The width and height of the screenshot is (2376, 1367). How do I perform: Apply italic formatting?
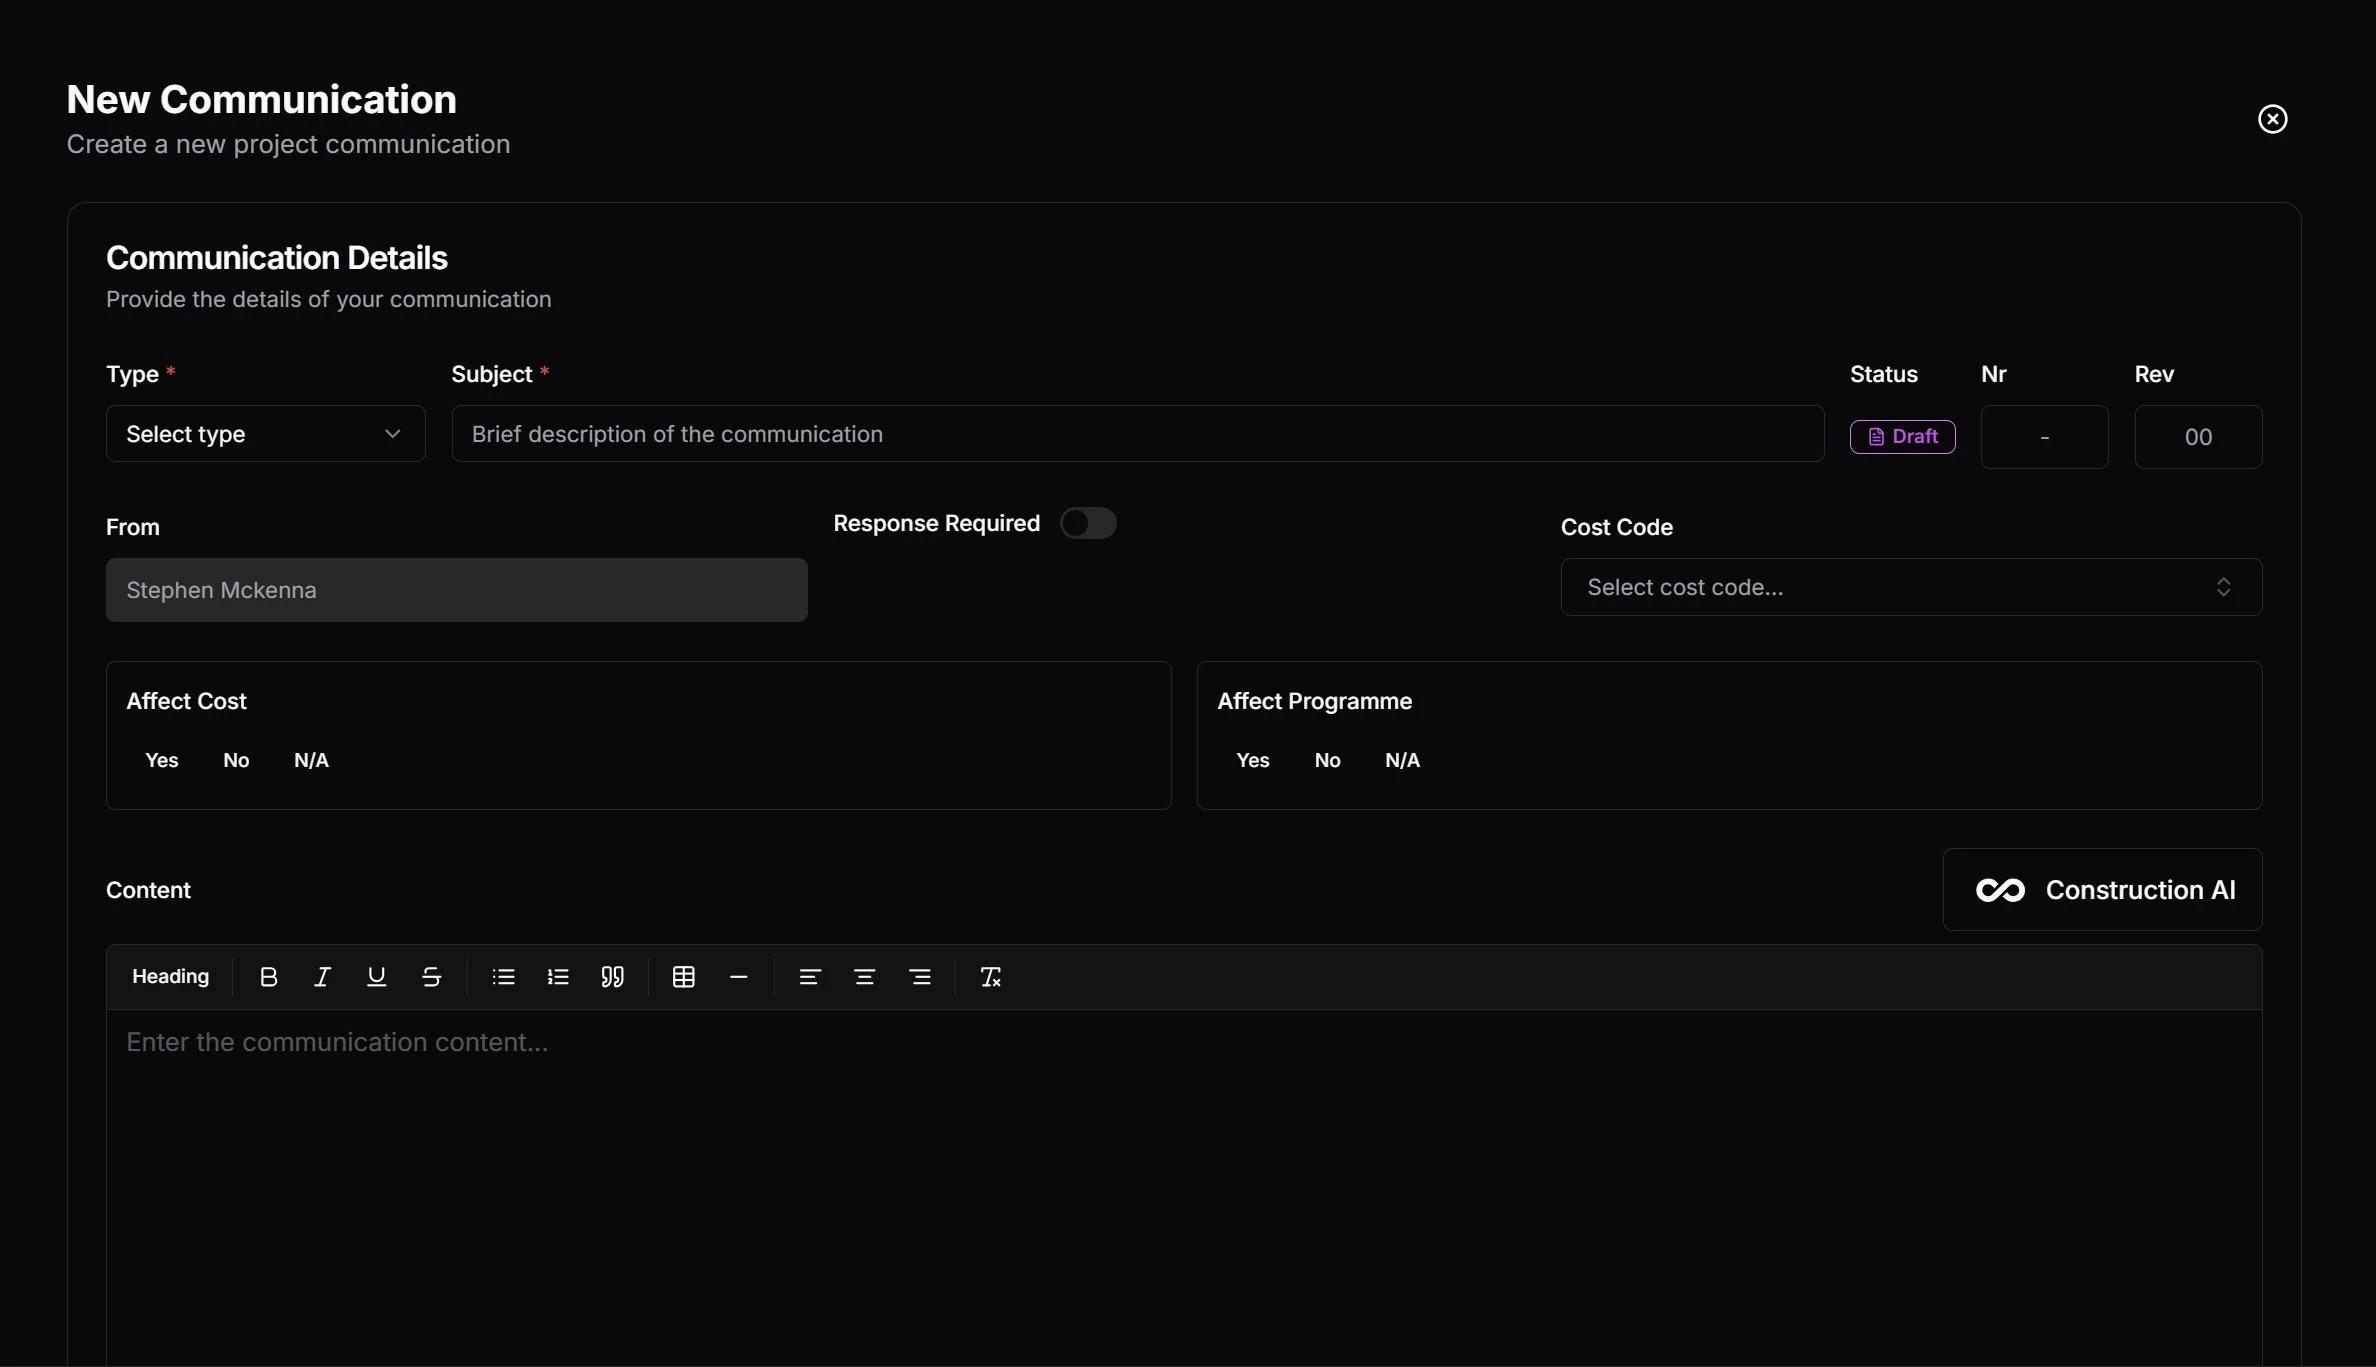click(322, 977)
